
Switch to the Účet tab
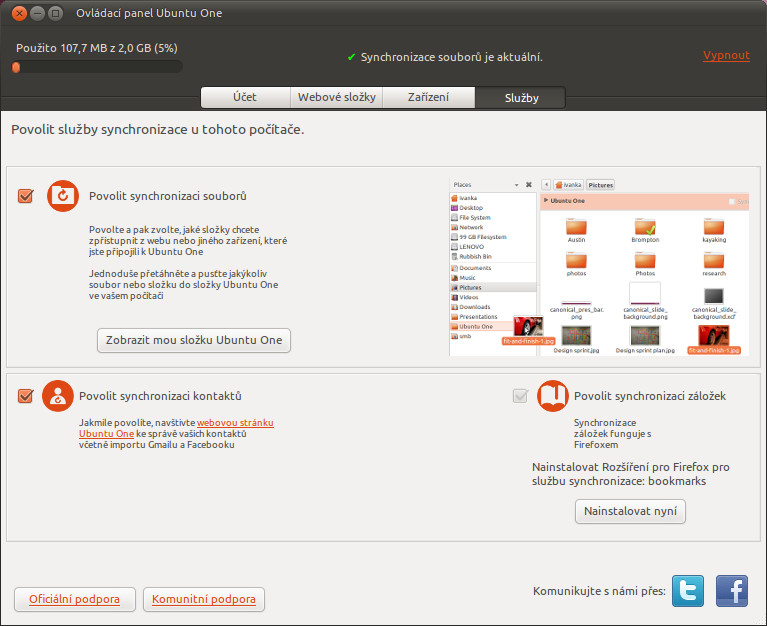244,97
